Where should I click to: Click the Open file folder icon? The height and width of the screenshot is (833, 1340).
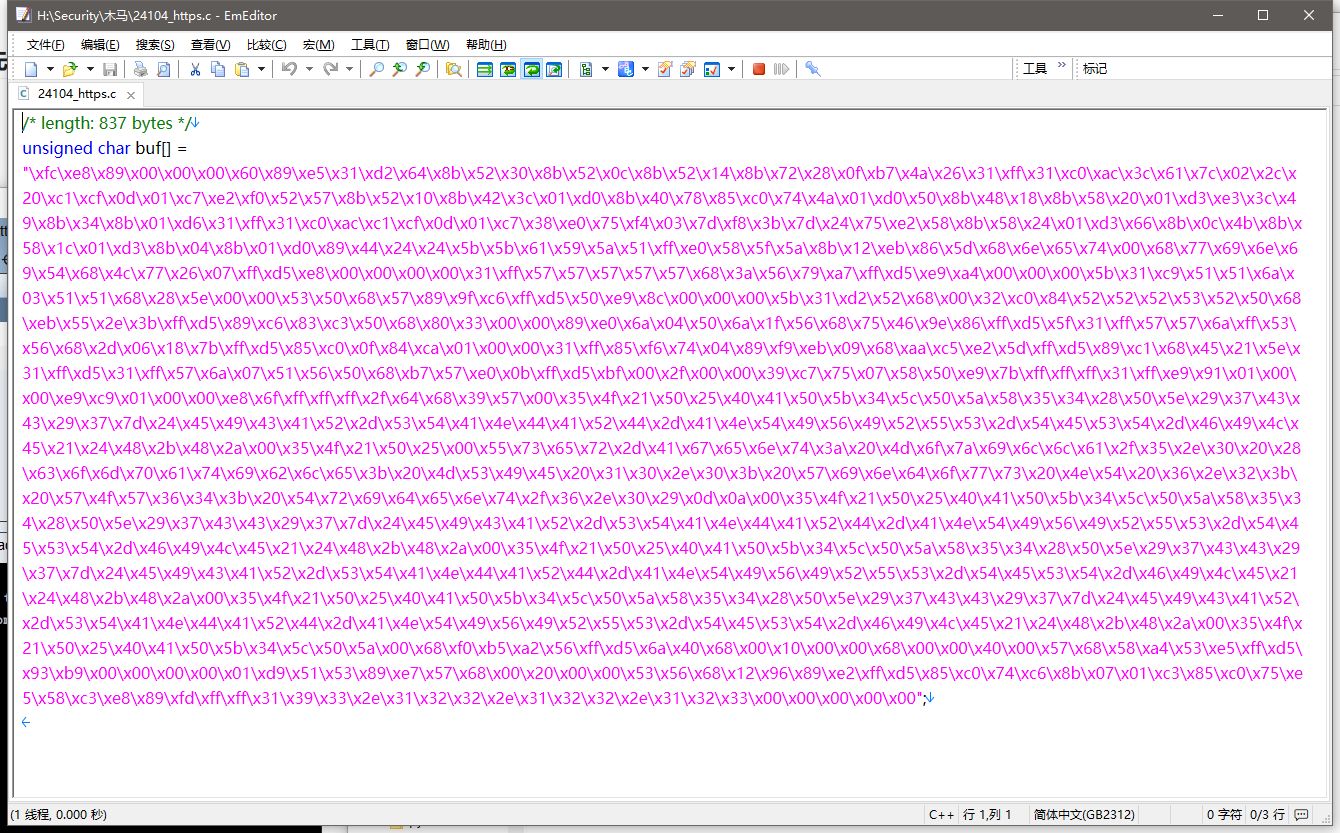[x=70, y=69]
